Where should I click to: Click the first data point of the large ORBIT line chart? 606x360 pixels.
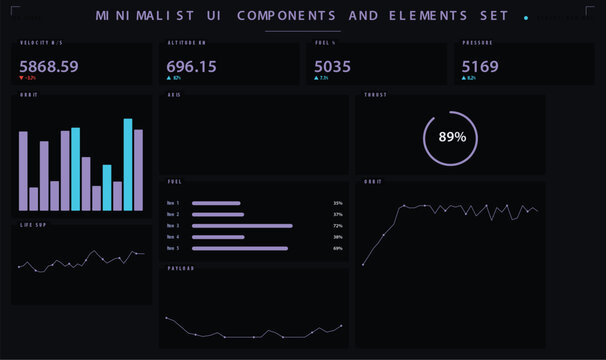363,265
